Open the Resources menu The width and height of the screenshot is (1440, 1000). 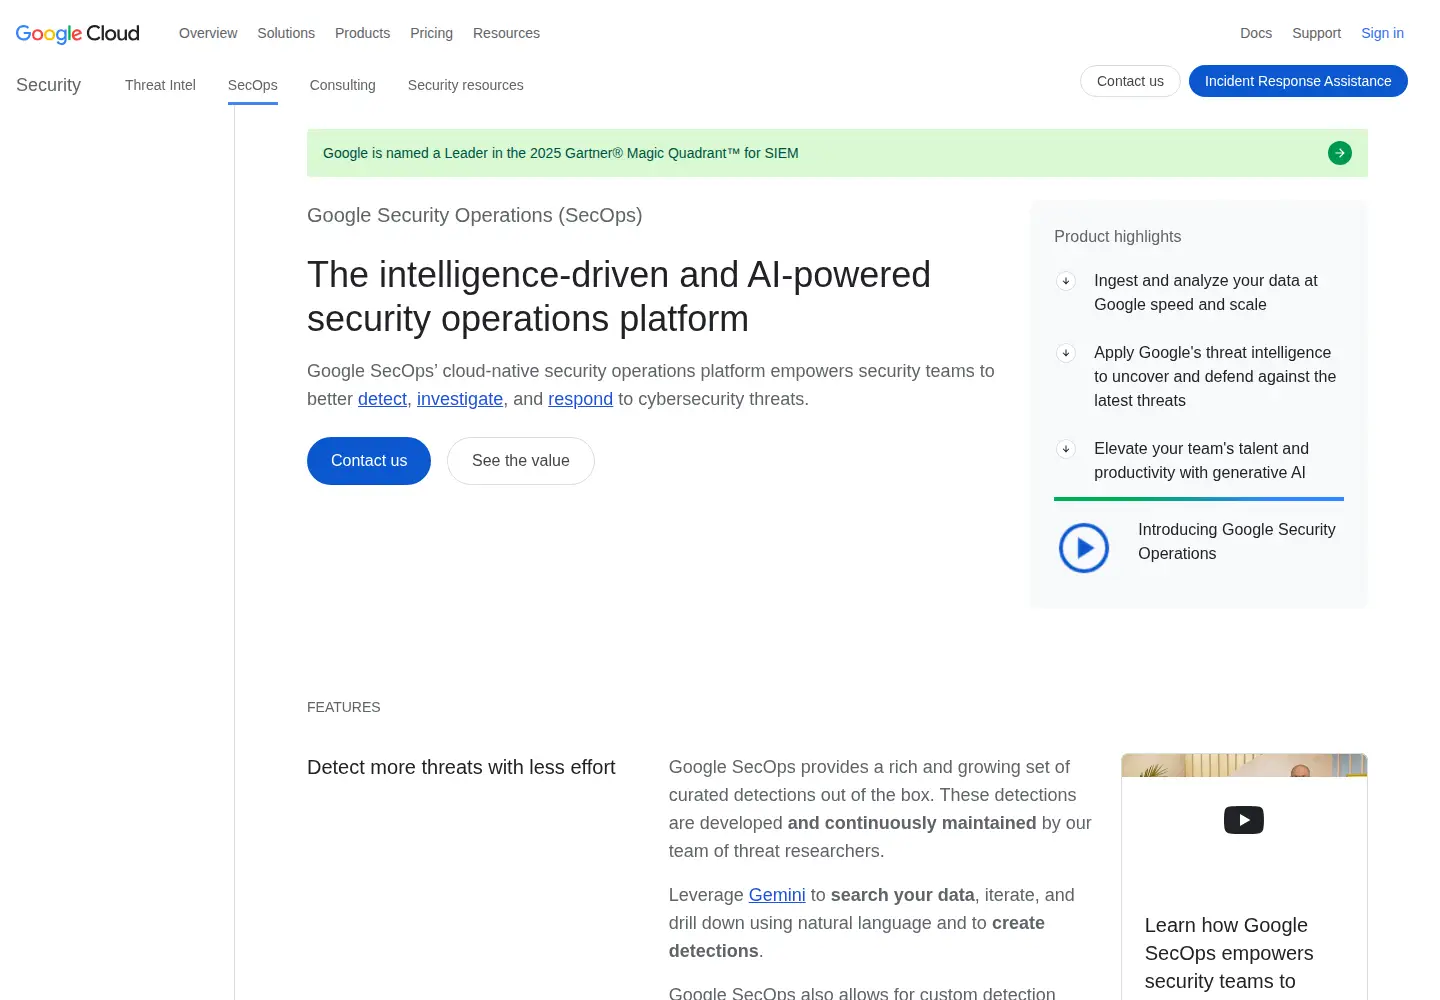pyautogui.click(x=506, y=33)
